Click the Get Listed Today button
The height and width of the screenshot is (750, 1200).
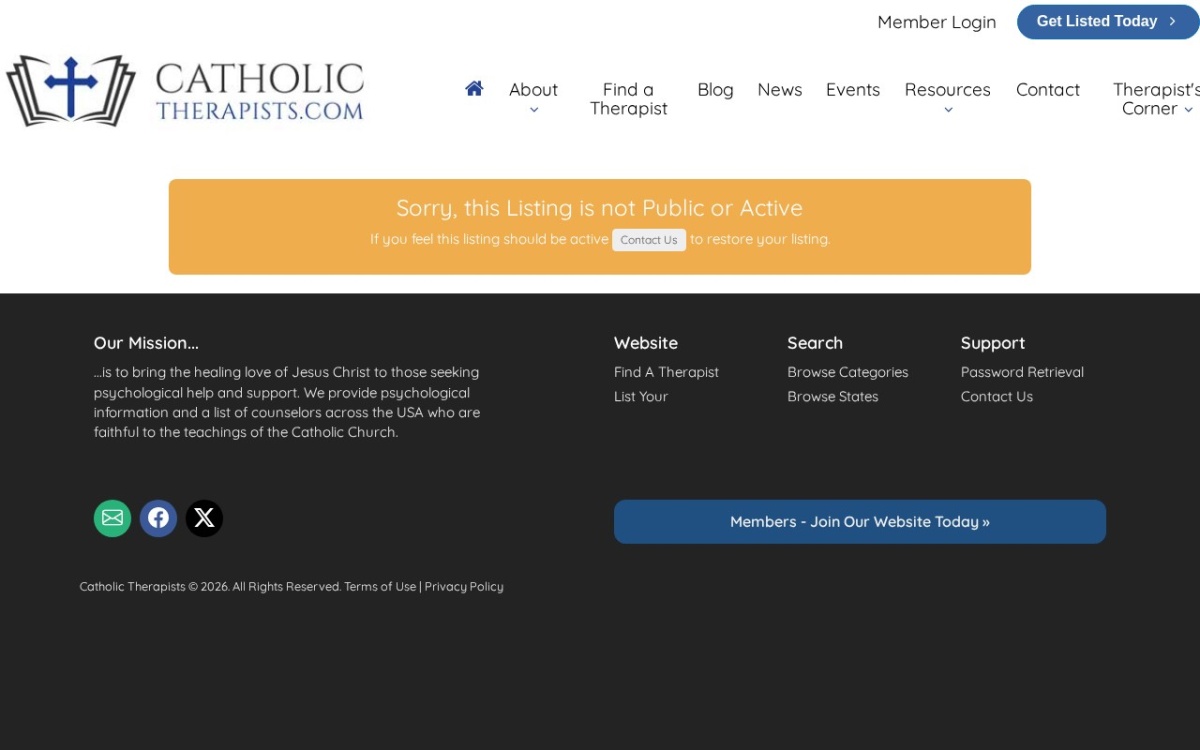click(1108, 21)
